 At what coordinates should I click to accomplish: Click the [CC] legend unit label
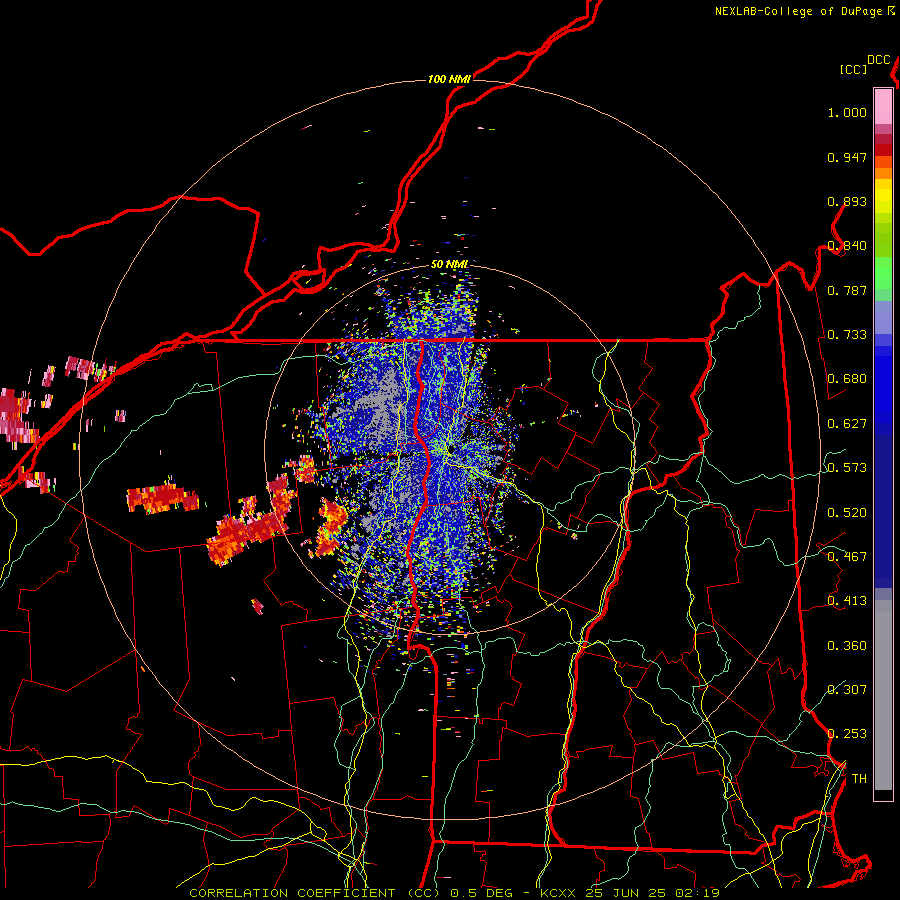[854, 69]
